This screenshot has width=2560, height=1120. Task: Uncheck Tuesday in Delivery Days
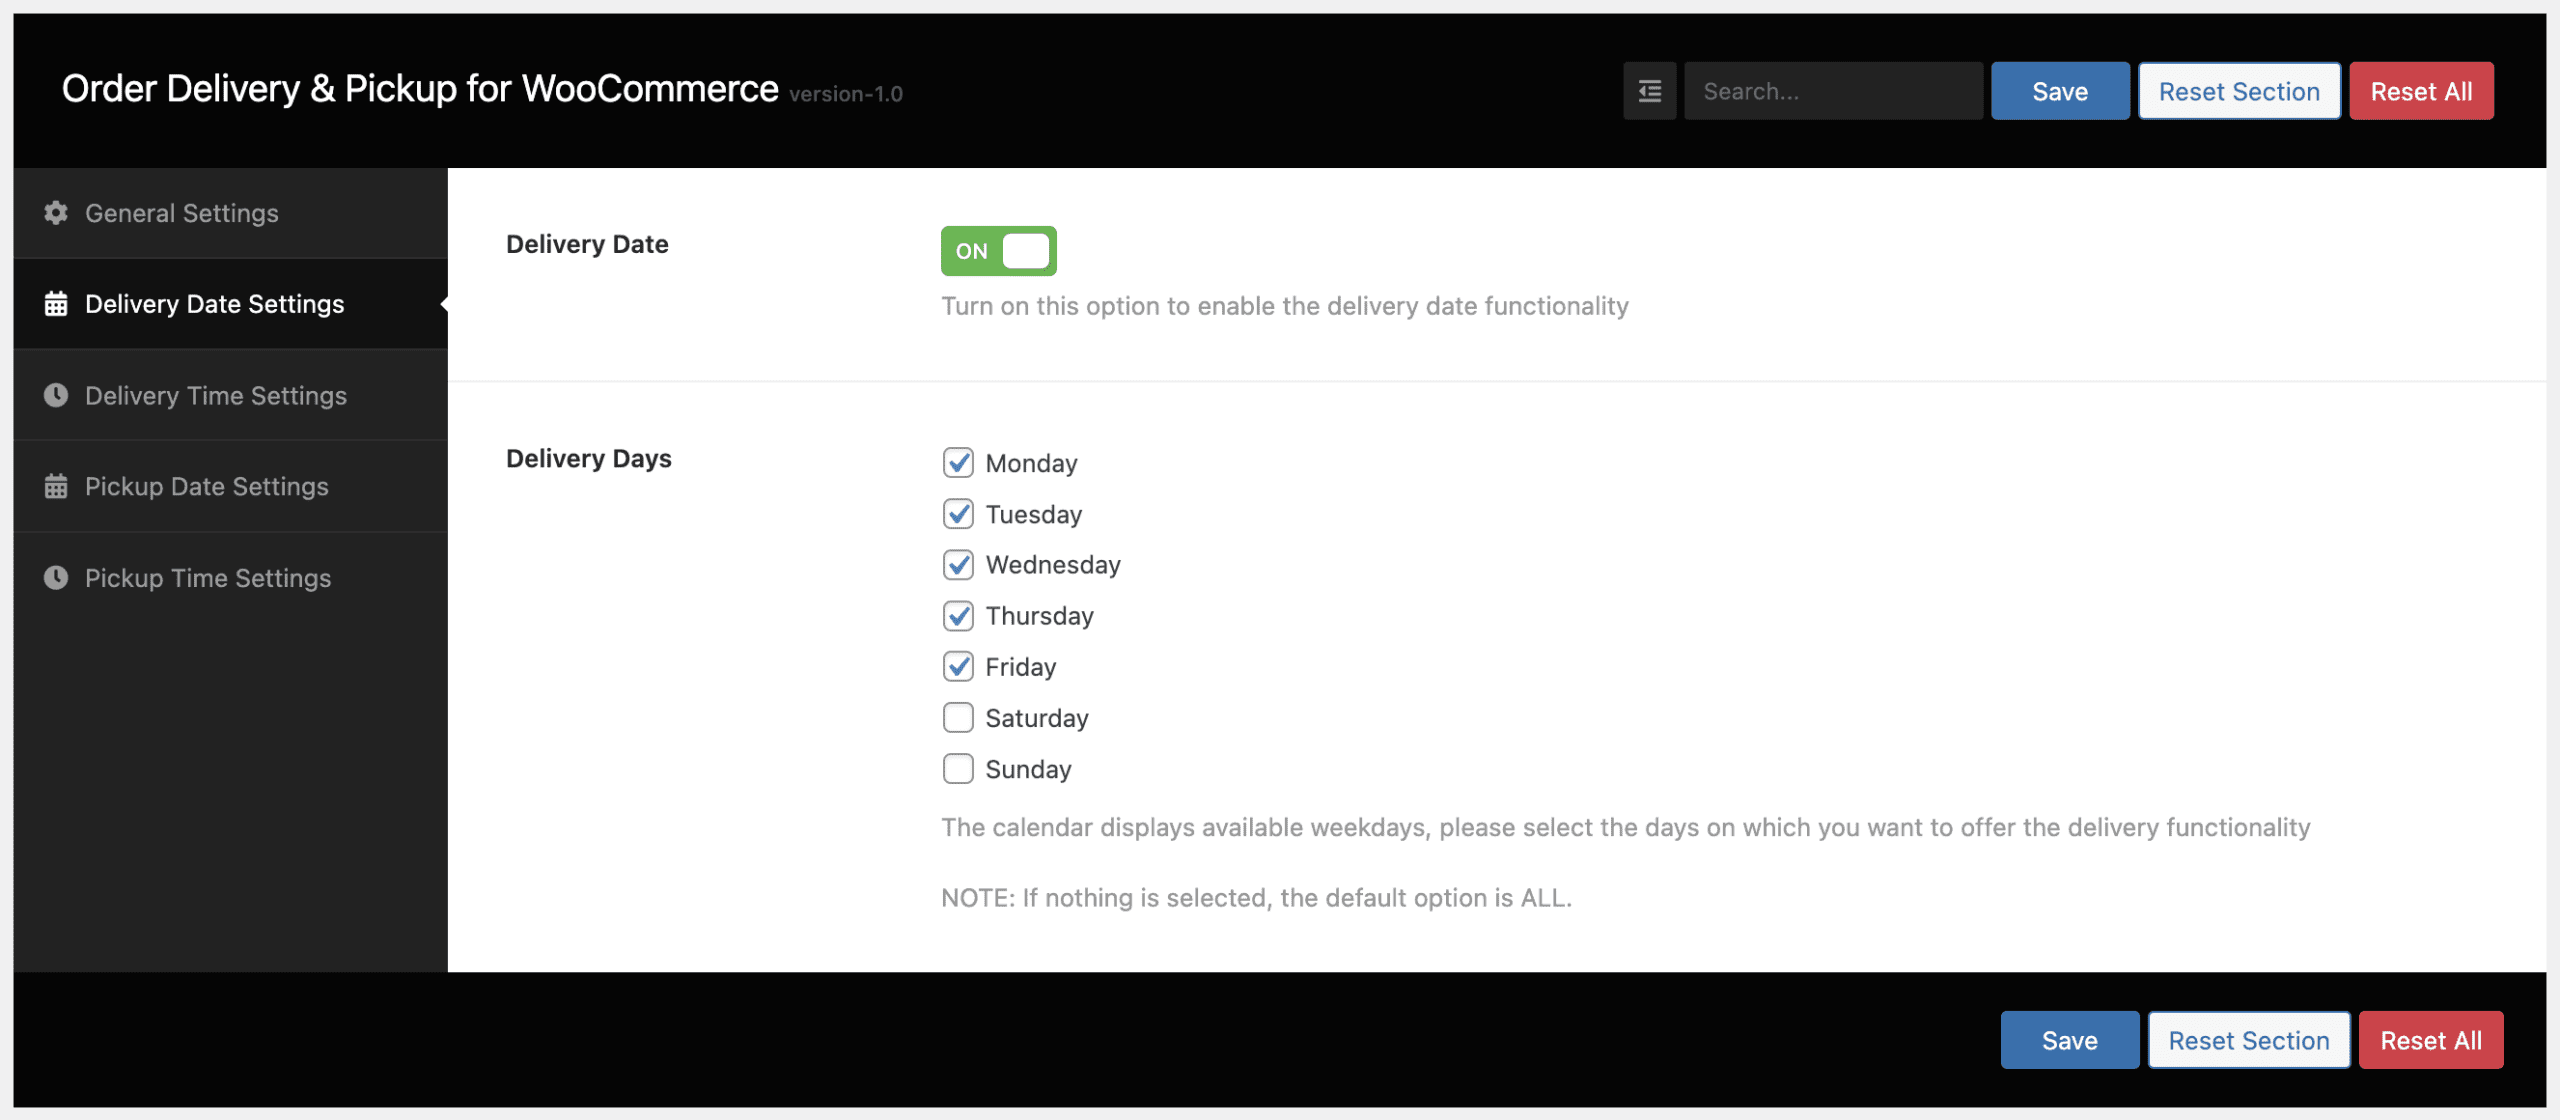coord(958,513)
